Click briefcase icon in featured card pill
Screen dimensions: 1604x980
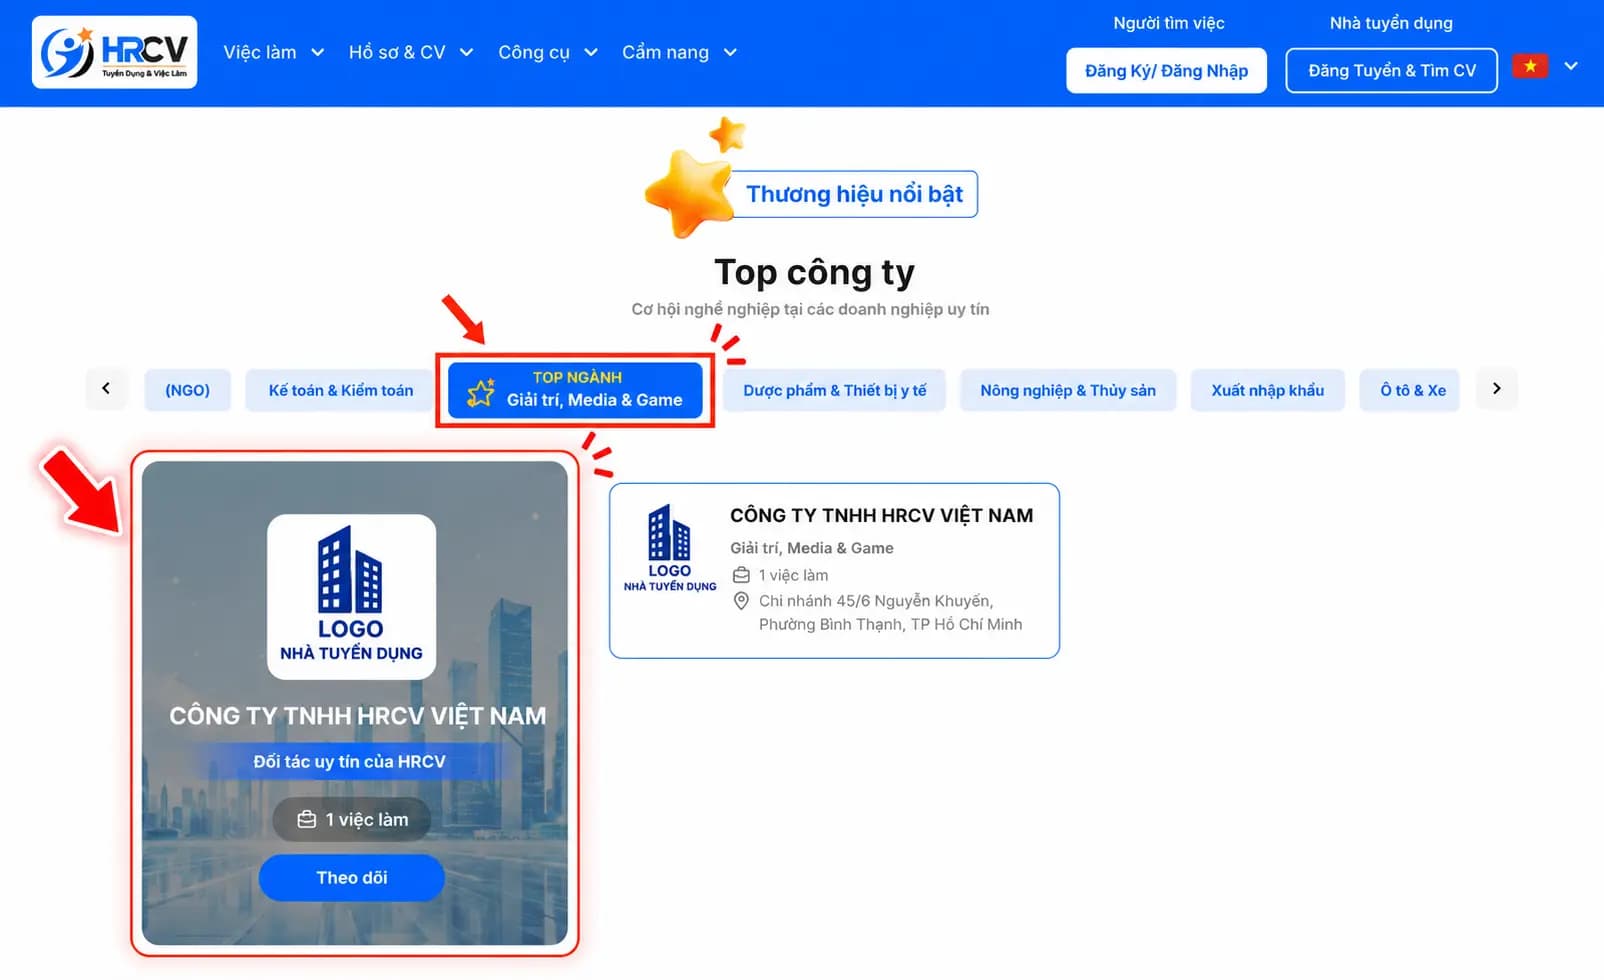[307, 820]
